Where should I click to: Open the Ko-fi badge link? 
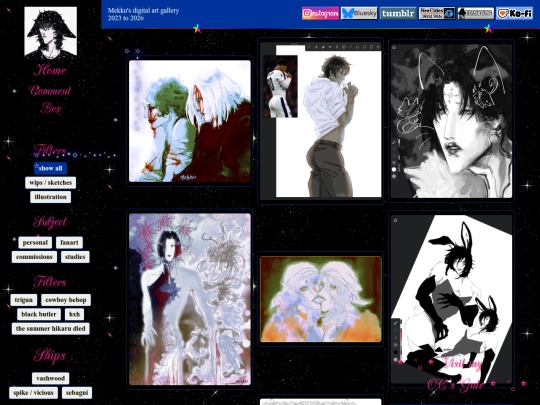click(515, 13)
